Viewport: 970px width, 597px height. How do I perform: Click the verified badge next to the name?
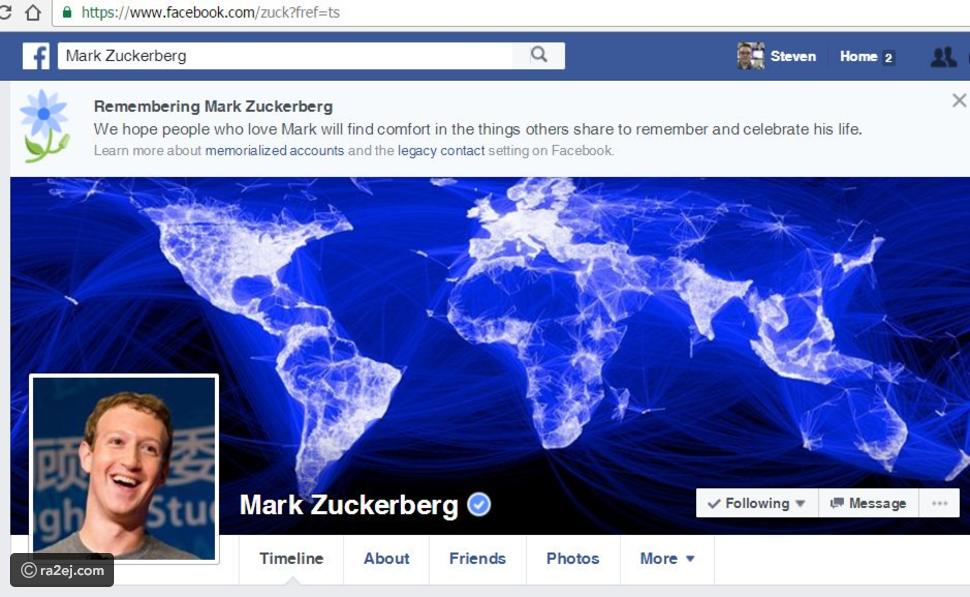479,505
